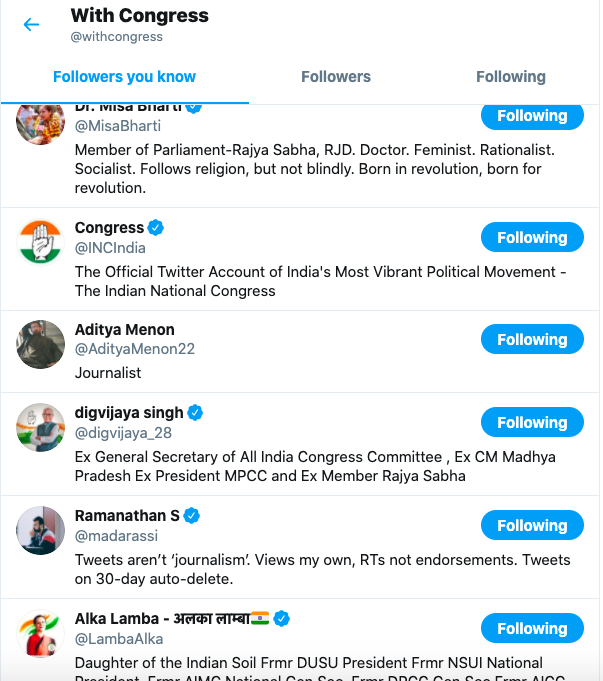Open Ramanathan S profile avatar
The height and width of the screenshot is (681, 603).
pos(40,530)
